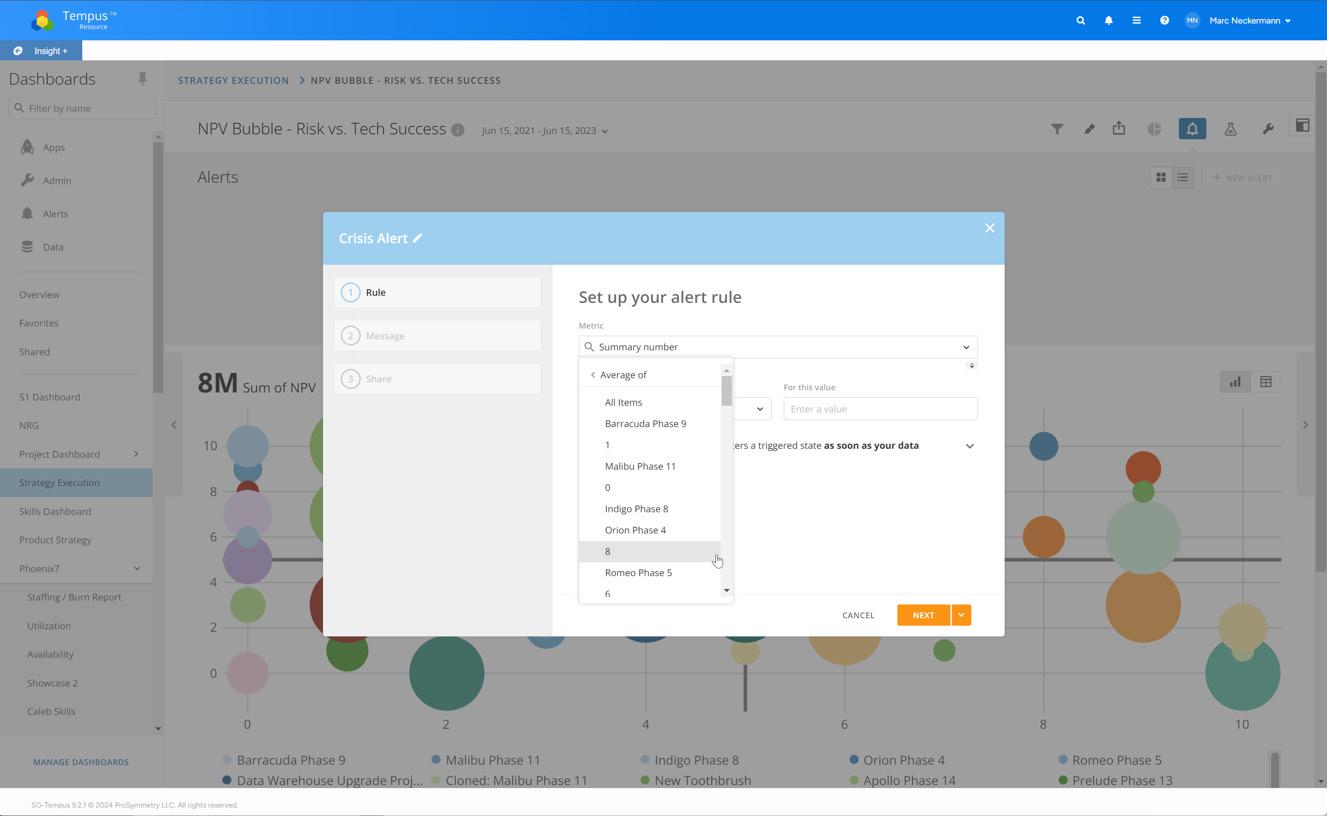Open the search icon in top bar
This screenshot has width=1329, height=816.
tap(1080, 20)
